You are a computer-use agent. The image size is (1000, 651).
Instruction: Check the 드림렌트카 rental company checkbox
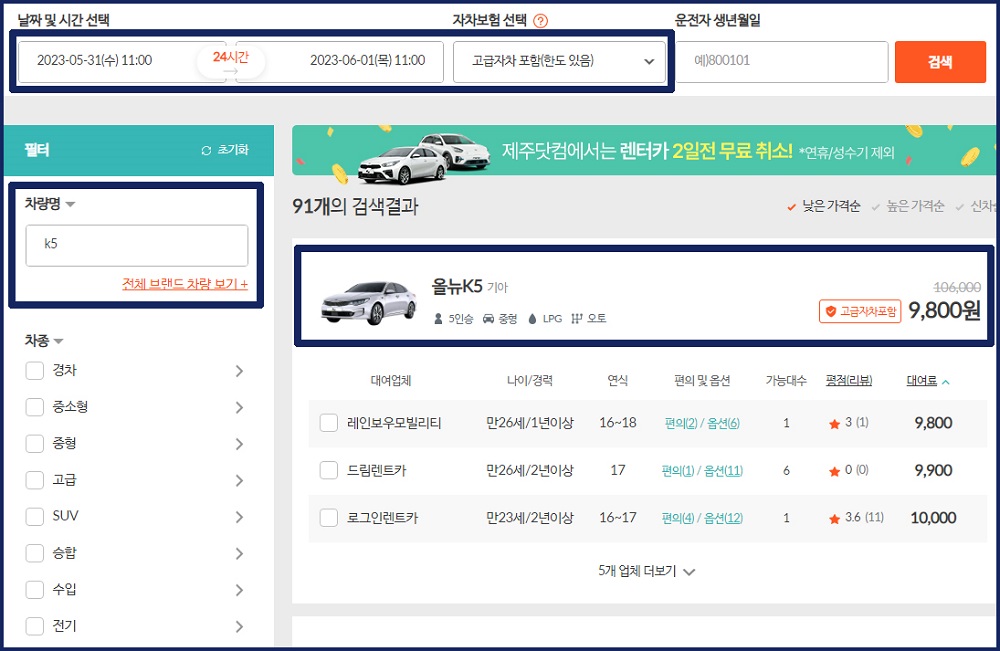tap(328, 471)
